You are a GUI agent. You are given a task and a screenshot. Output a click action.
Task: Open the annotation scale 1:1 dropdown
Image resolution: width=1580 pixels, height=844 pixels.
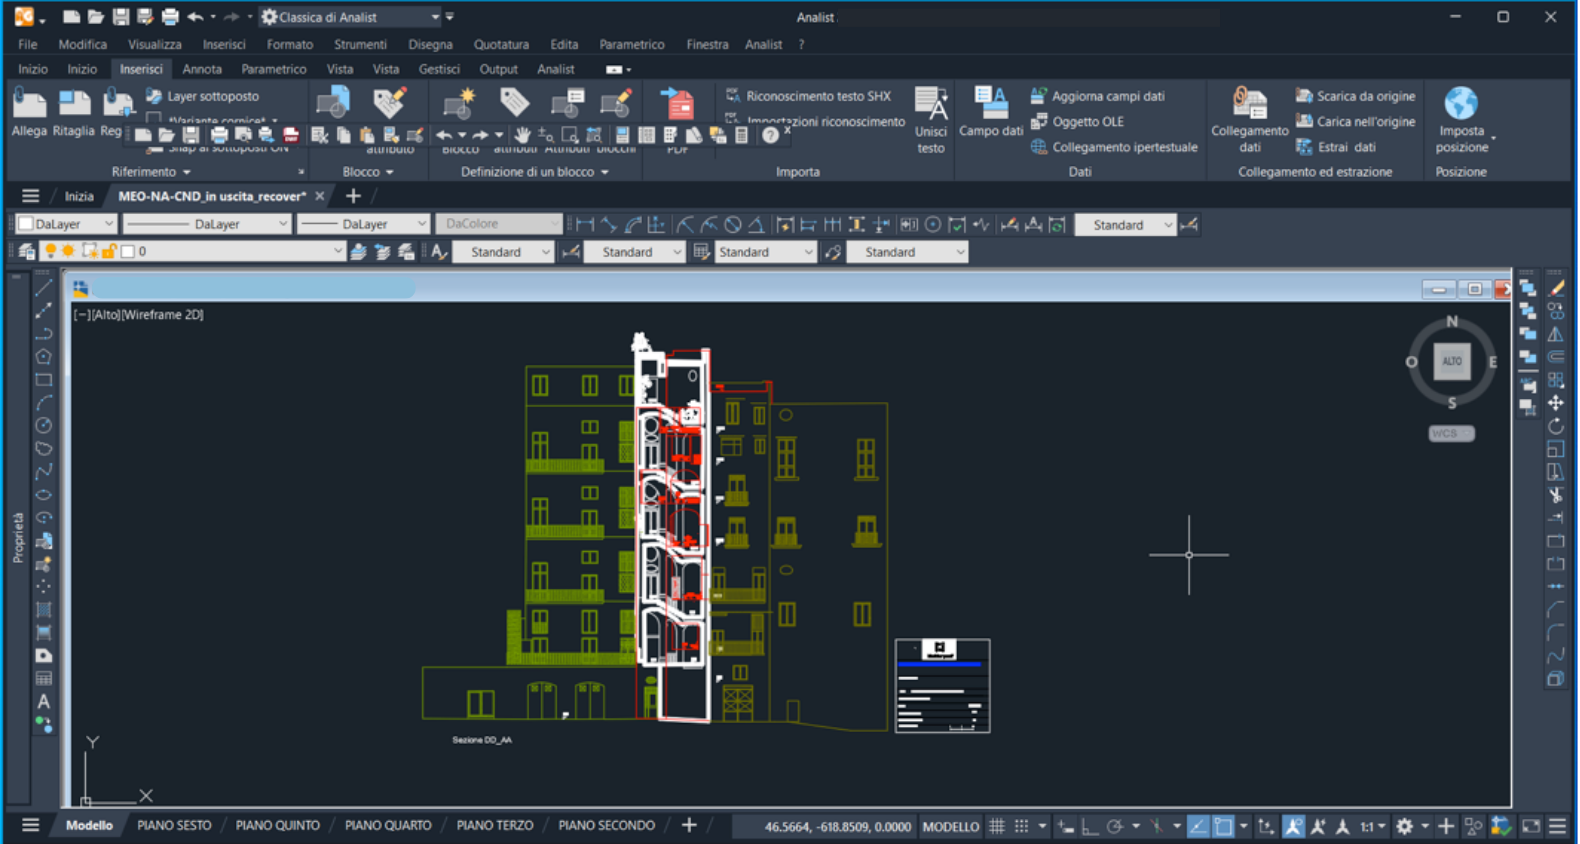(x=1372, y=826)
